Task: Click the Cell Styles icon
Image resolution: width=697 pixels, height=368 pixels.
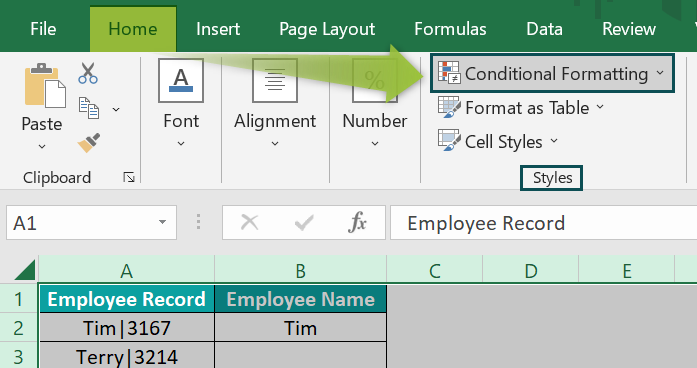Action: pos(449,141)
